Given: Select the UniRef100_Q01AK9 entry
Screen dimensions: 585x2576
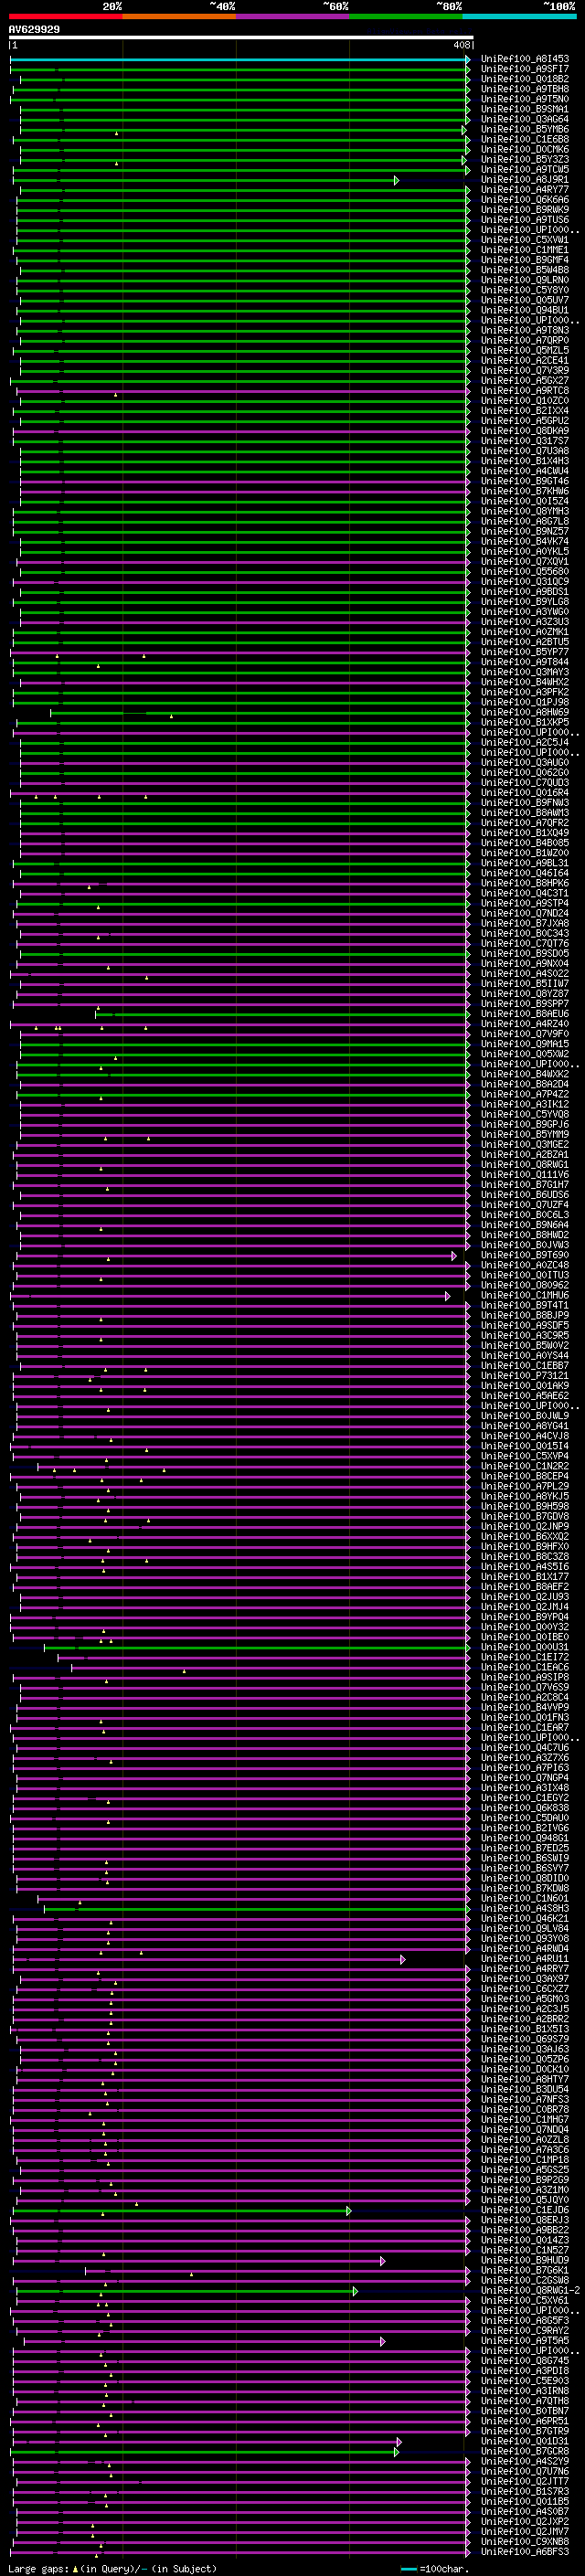Looking at the screenshot, I should [525, 1386].
